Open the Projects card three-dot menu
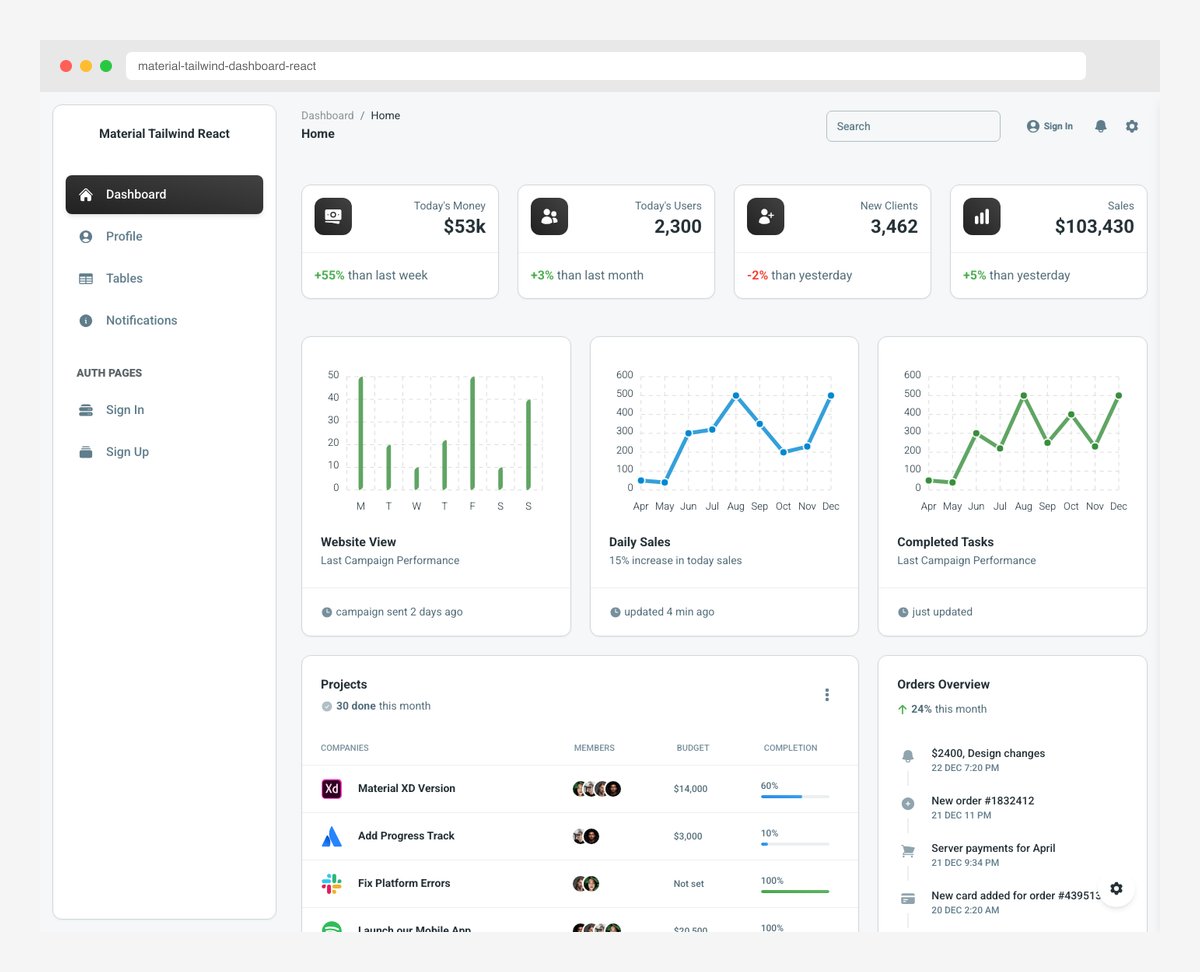1200x972 pixels. click(827, 694)
